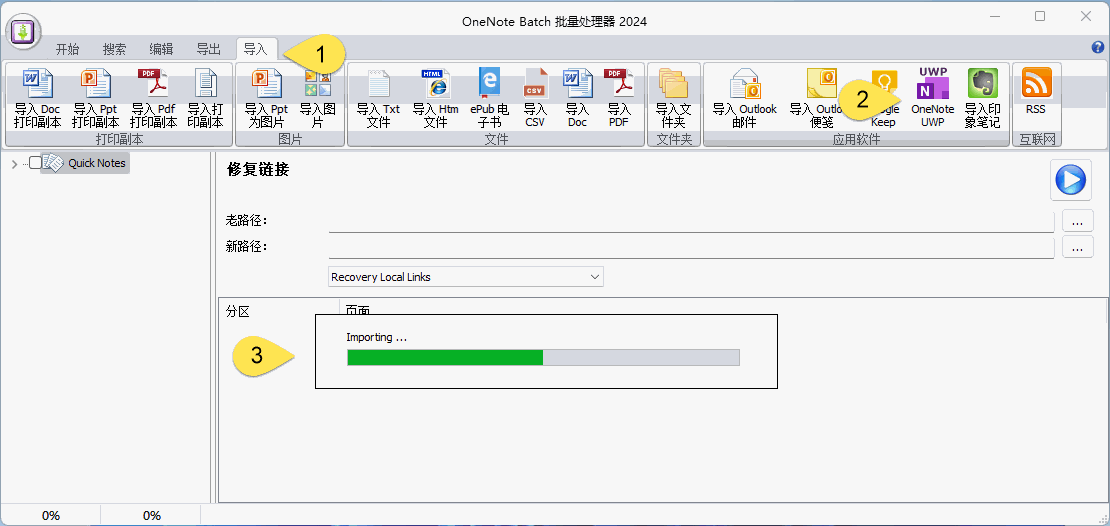Image resolution: width=1110 pixels, height=526 pixels.
Task: Open the Recovery Local Links dropdown
Action: [466, 277]
